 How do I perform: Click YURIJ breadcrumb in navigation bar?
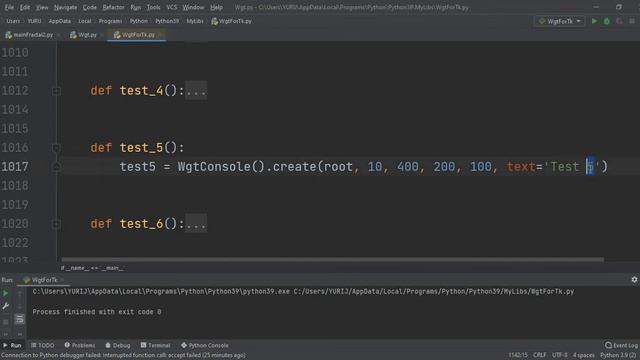point(35,21)
